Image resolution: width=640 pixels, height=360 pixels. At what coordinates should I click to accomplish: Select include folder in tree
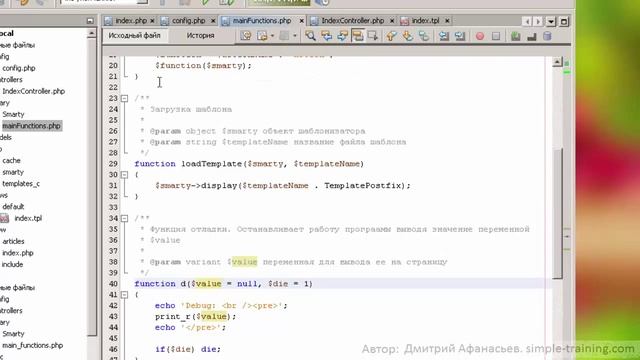pos(12,264)
